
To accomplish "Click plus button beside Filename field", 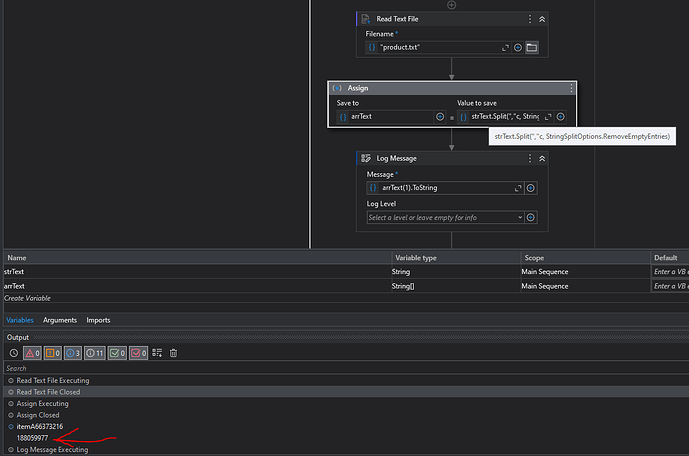I will (518, 47).
